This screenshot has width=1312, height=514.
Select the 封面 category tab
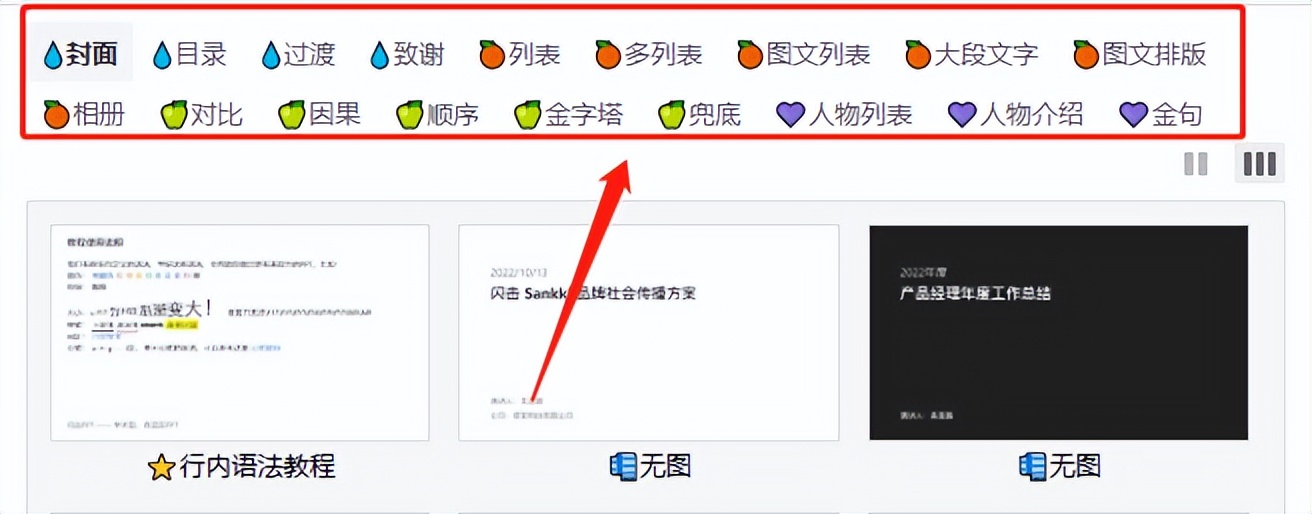click(x=80, y=54)
